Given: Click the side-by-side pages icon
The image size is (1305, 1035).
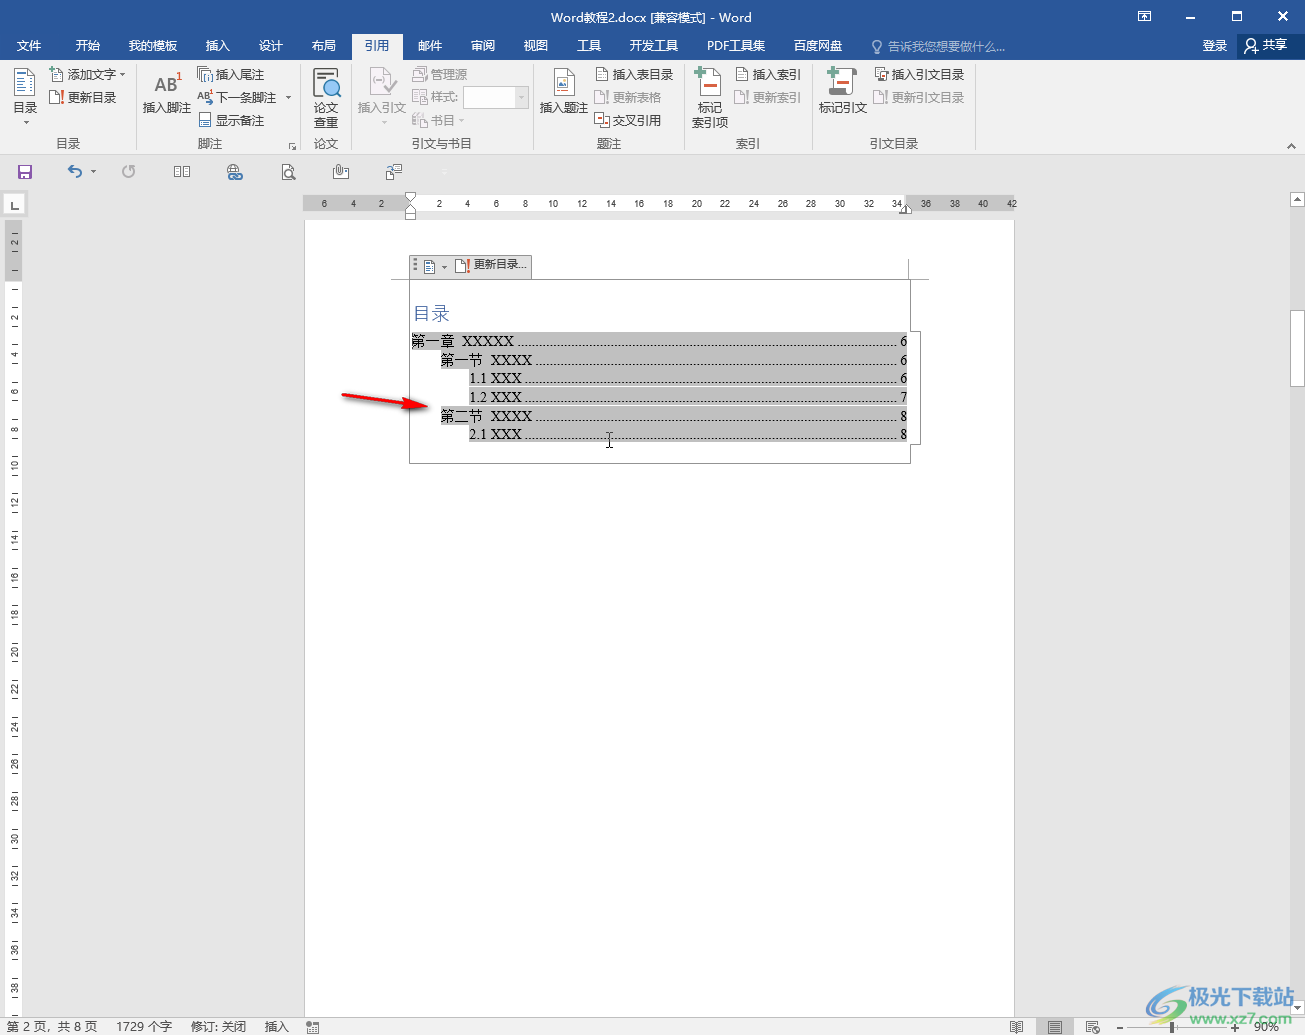Looking at the screenshot, I should 182,172.
